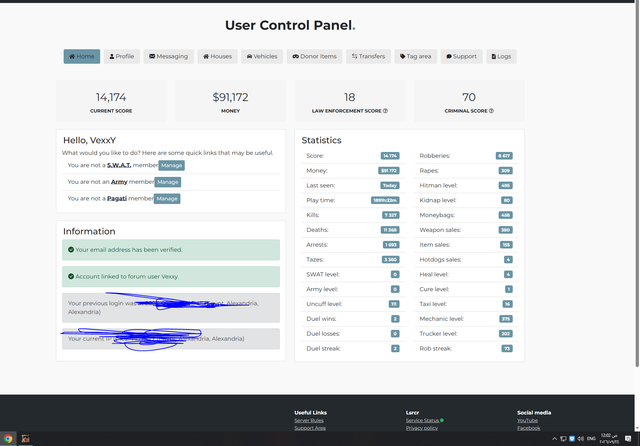
Task: Click the Weapon sales value badge
Action: click(x=505, y=230)
